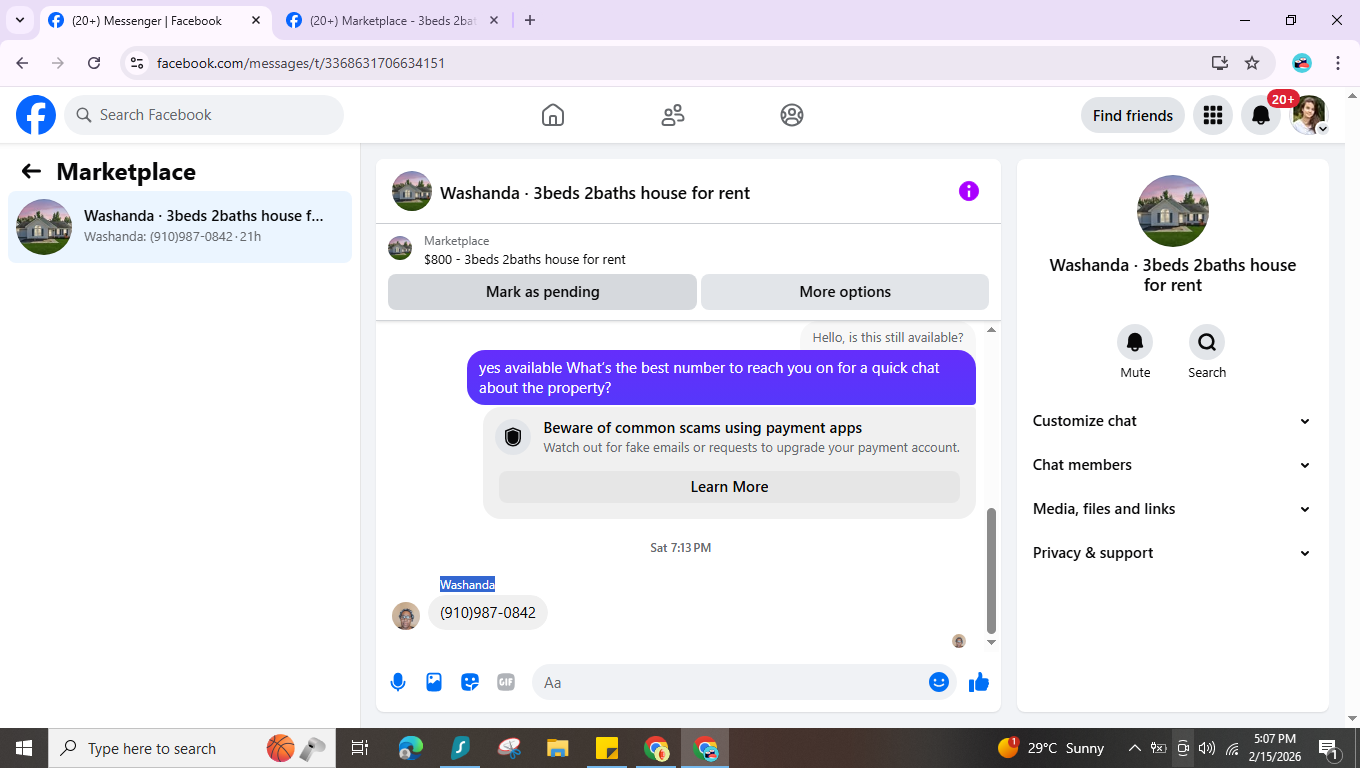This screenshot has width=1360, height=768.
Task: Select the Washanda conversation in list
Action: coord(180,227)
